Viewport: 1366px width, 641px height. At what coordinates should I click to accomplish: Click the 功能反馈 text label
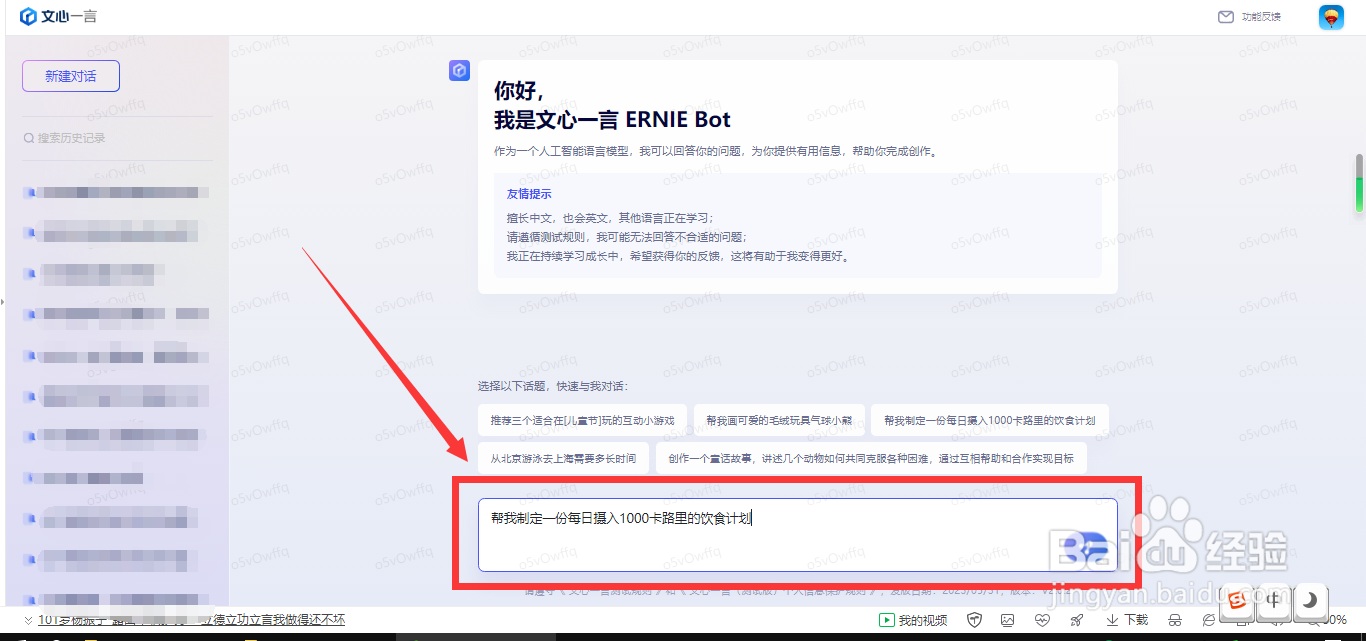pyautogui.click(x=1262, y=17)
